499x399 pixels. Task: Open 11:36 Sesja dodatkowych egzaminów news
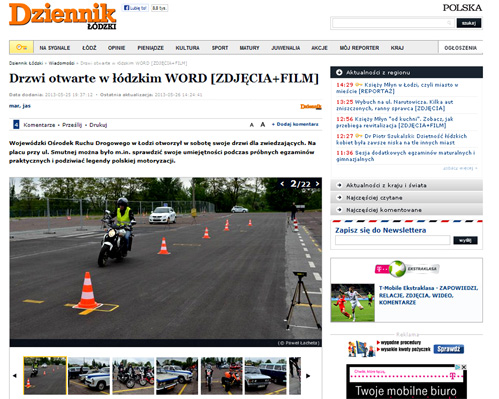(406, 156)
